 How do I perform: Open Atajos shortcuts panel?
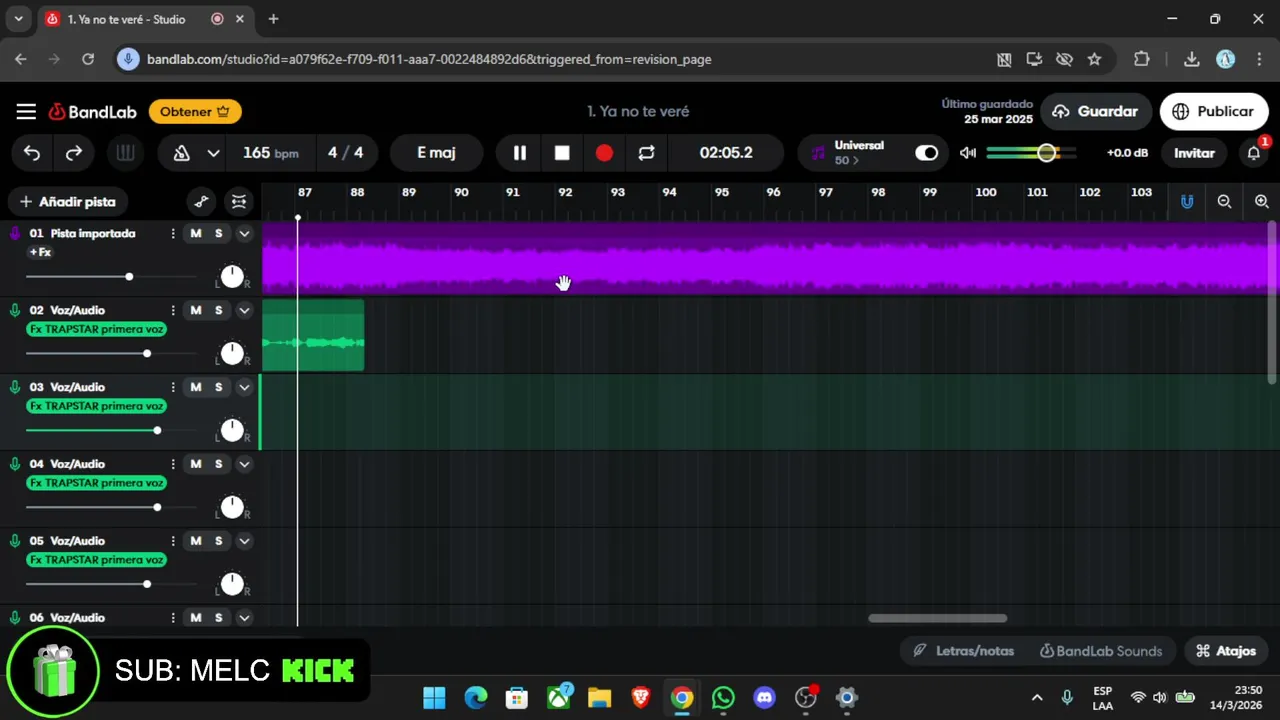pyautogui.click(x=1226, y=651)
